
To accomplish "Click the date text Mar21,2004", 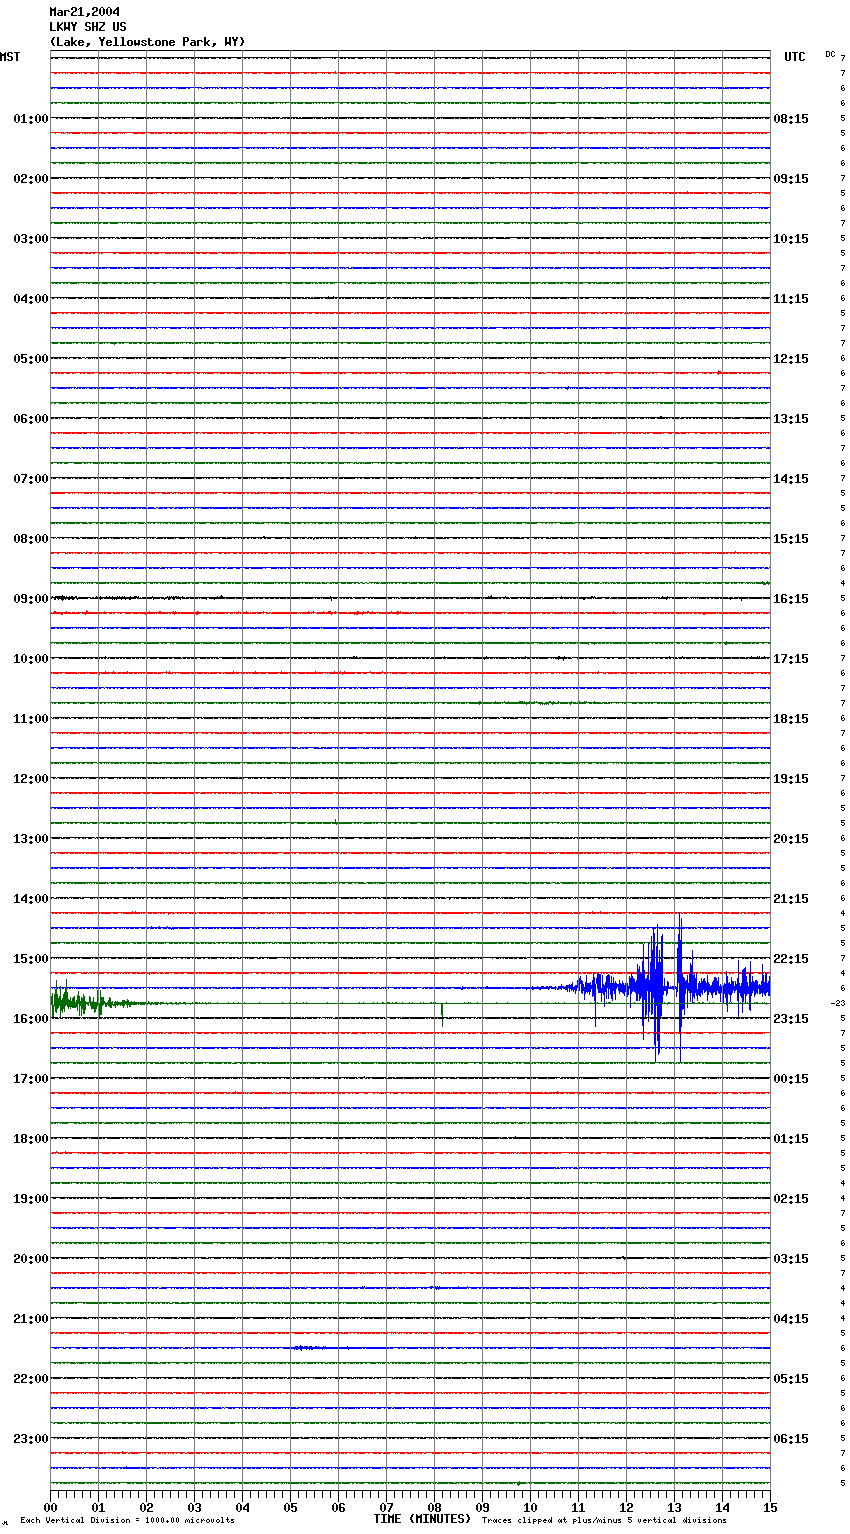I will tap(84, 12).
